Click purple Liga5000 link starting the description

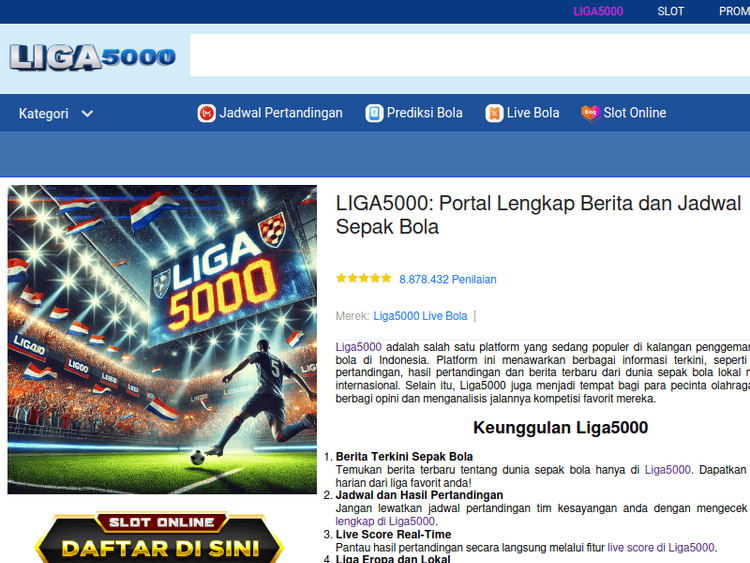358,347
